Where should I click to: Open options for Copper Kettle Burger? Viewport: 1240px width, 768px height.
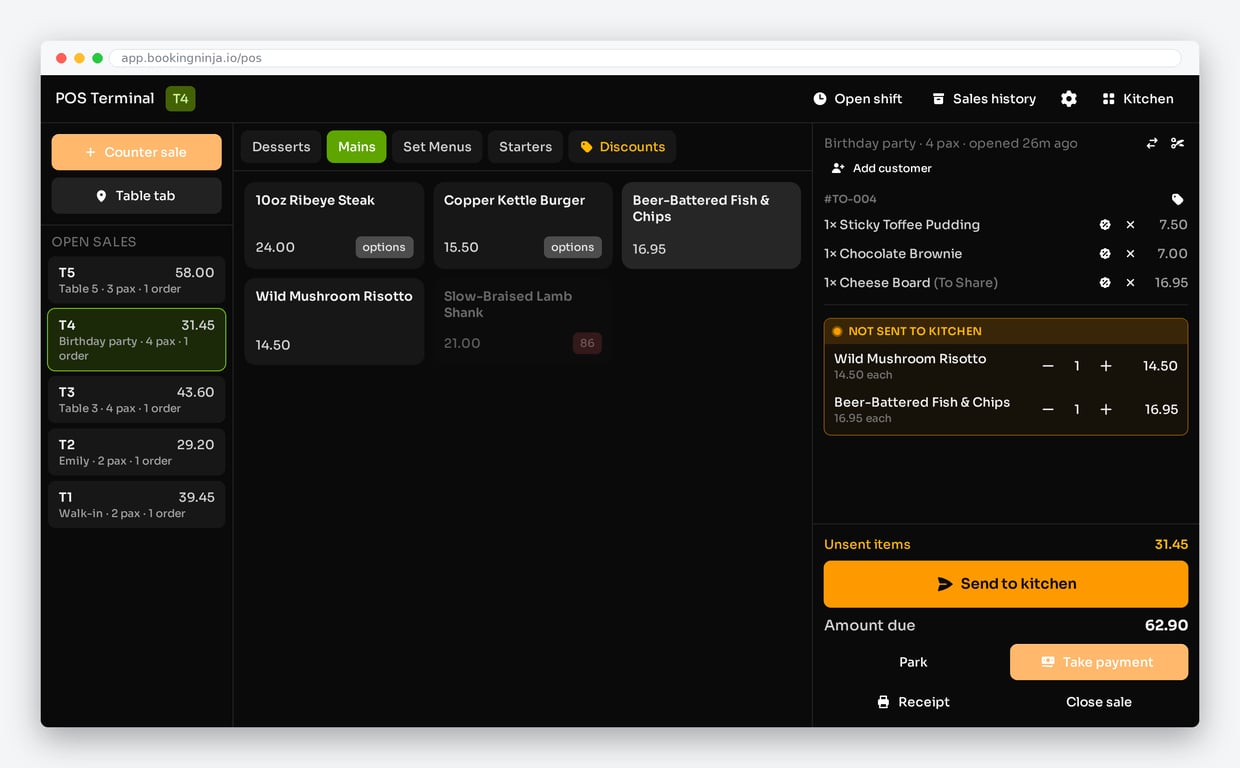573,247
